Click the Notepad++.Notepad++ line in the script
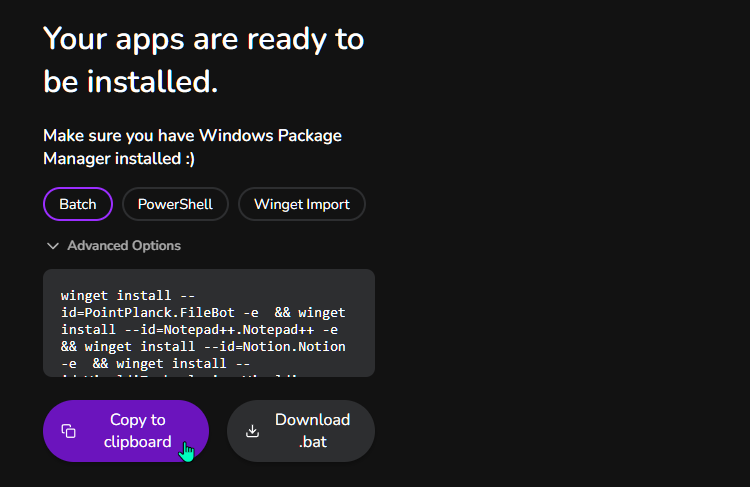The height and width of the screenshot is (487, 750). coord(199,330)
